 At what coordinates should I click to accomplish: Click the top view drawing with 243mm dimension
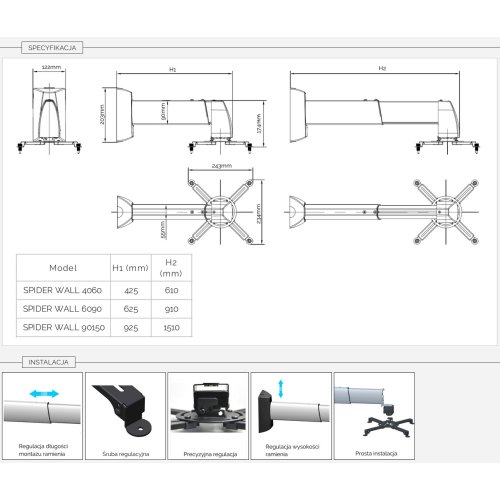[188, 204]
